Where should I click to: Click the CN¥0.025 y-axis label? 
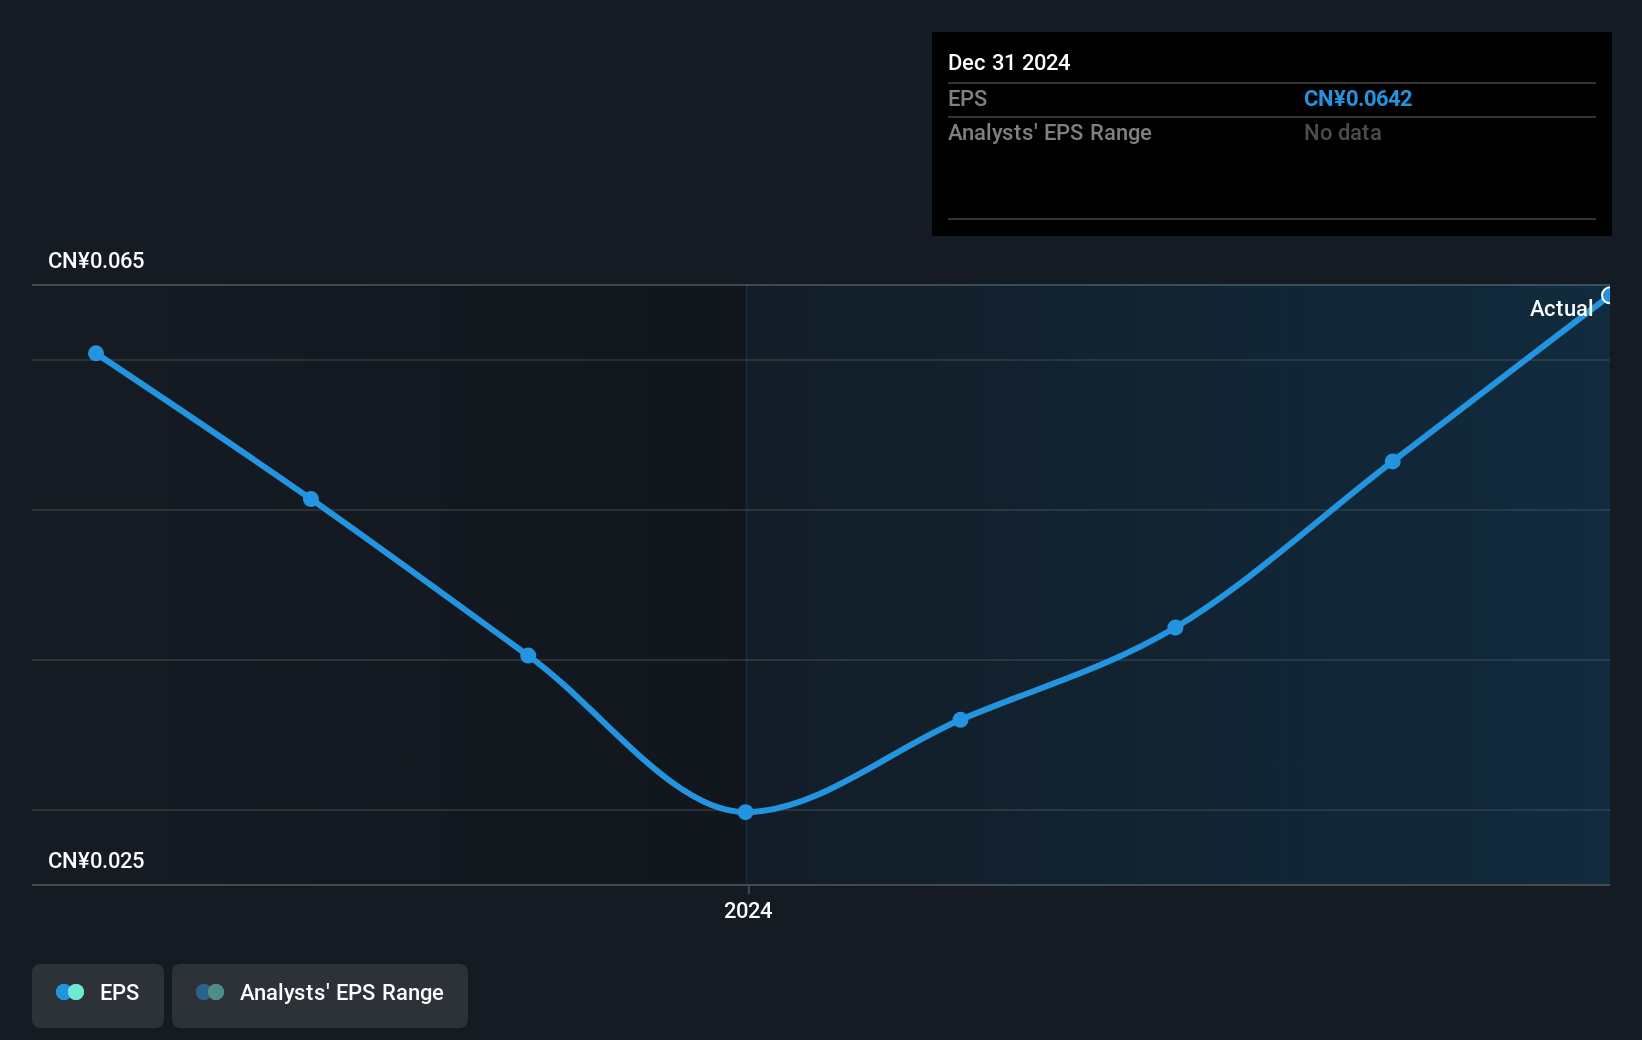(96, 860)
